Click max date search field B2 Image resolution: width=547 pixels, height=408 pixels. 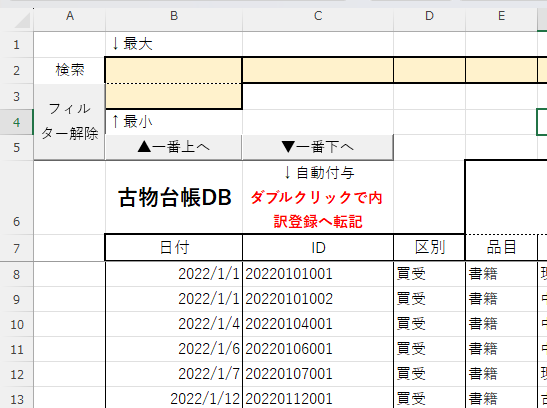click(173, 70)
